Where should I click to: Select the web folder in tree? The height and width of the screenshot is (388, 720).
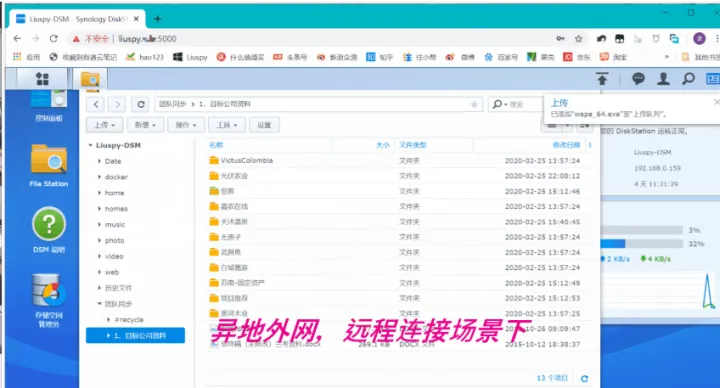coord(112,272)
